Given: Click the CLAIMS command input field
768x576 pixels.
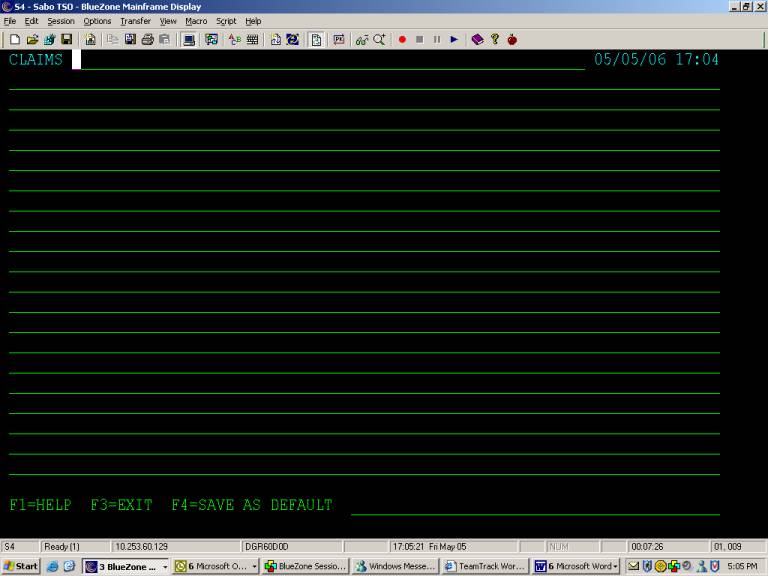Looking at the screenshot, I should [329, 60].
